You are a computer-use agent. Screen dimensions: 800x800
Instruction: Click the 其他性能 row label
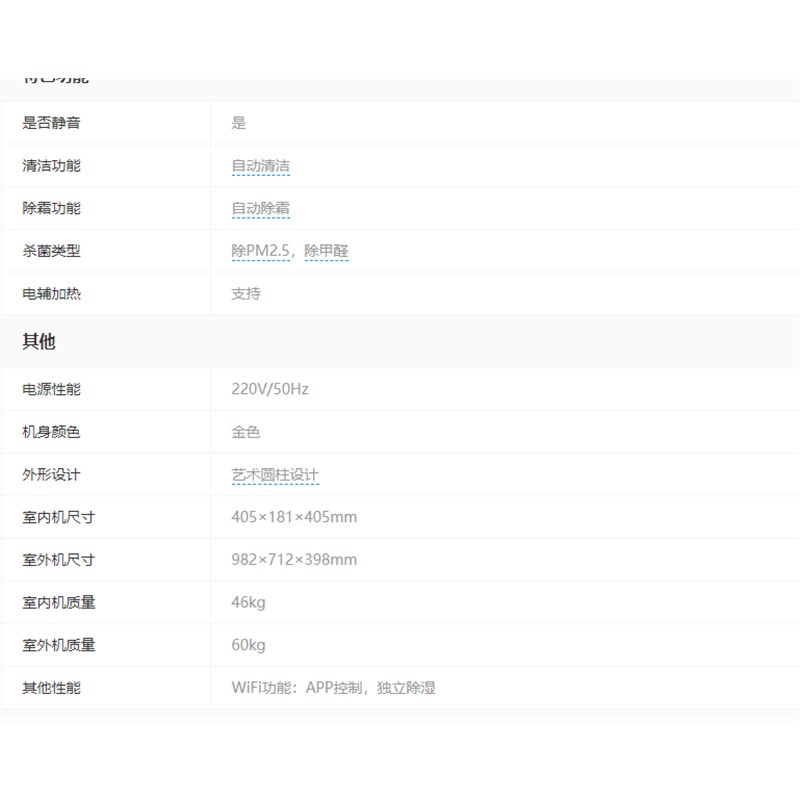coord(52,688)
